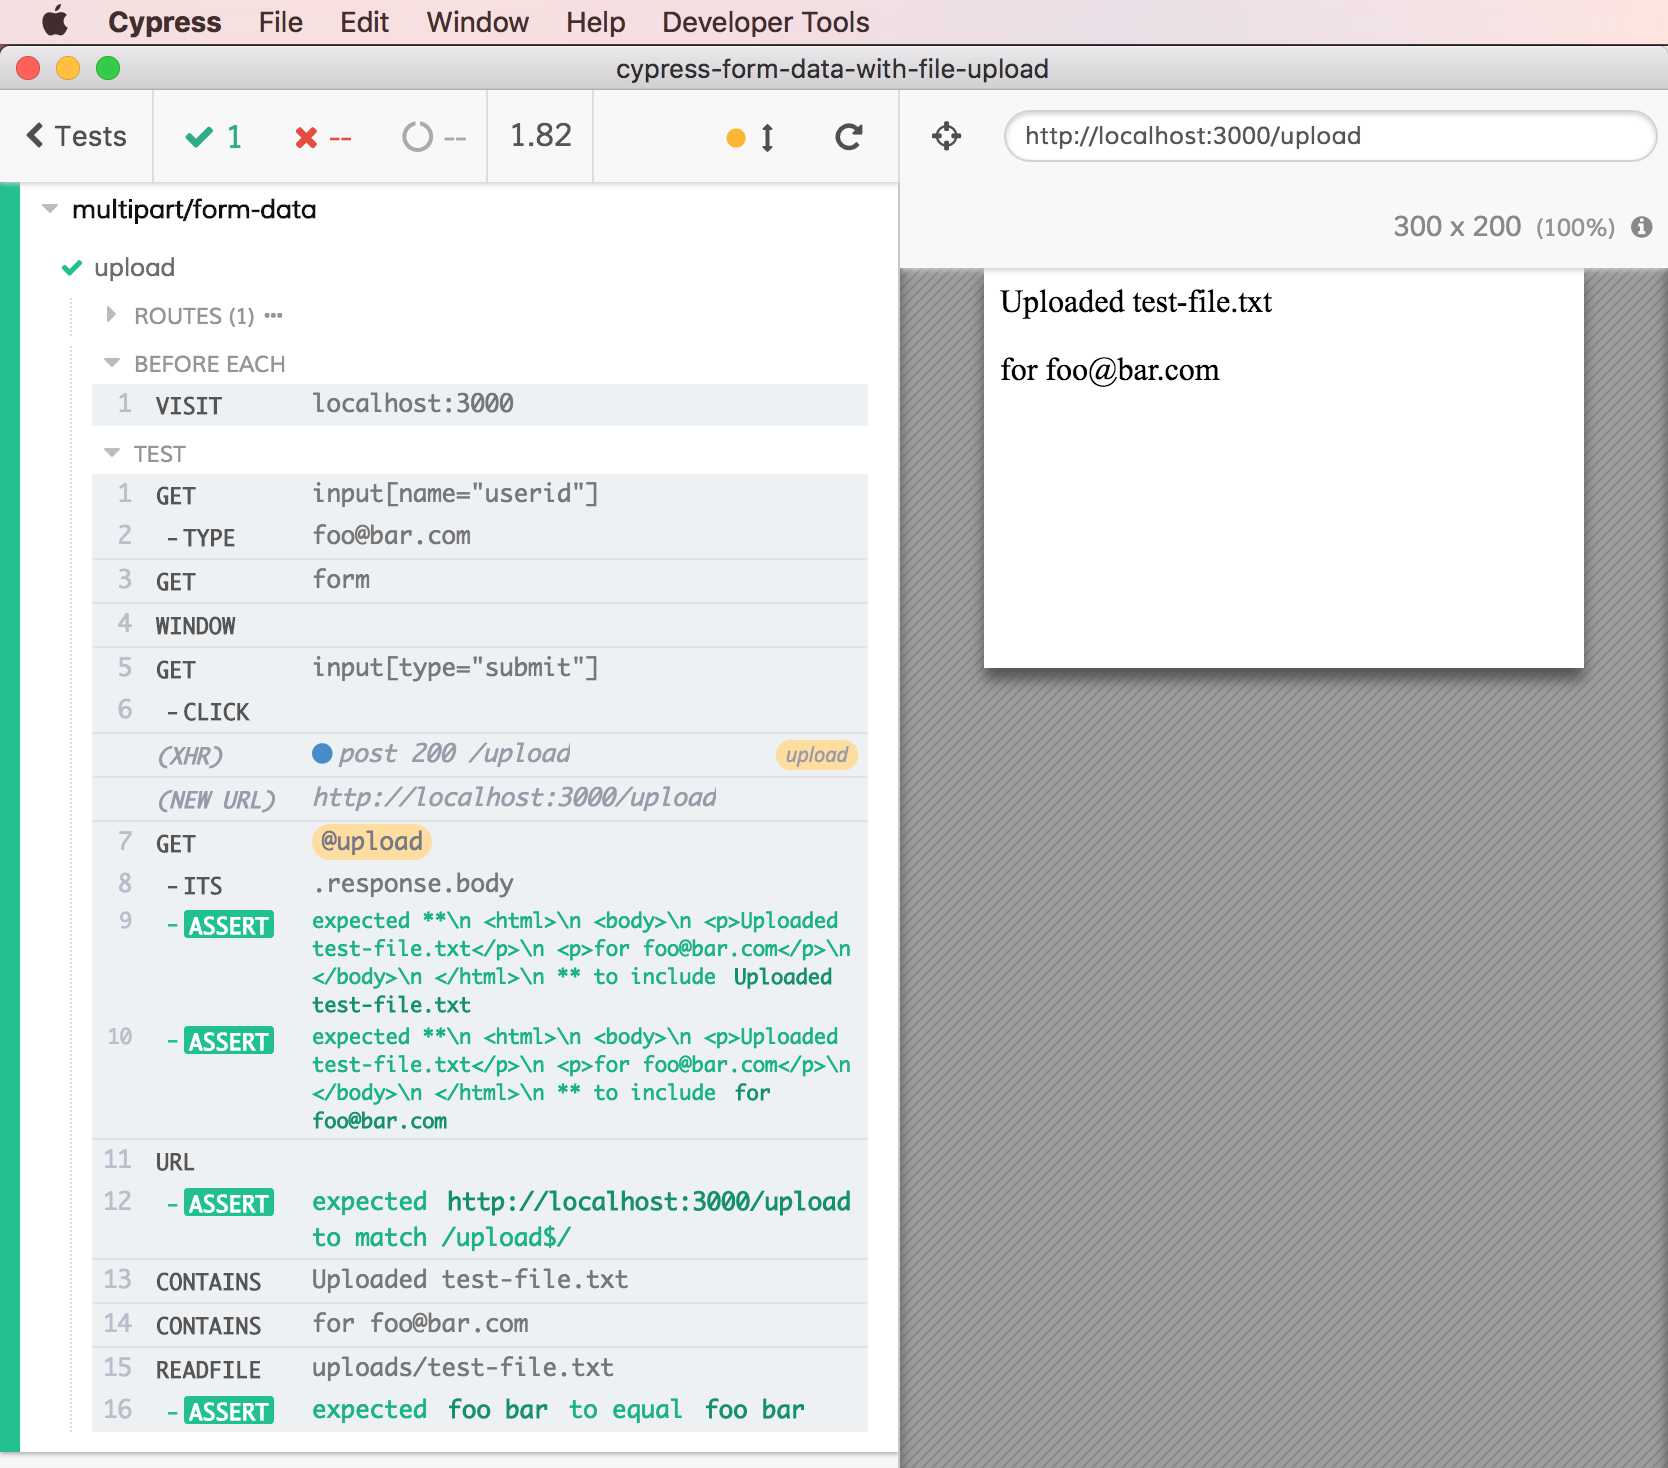Viewport: 1668px width, 1468px height.
Task: Click 'Uploaded test-file.txt' in the app preview
Action: pyautogui.click(x=1136, y=302)
